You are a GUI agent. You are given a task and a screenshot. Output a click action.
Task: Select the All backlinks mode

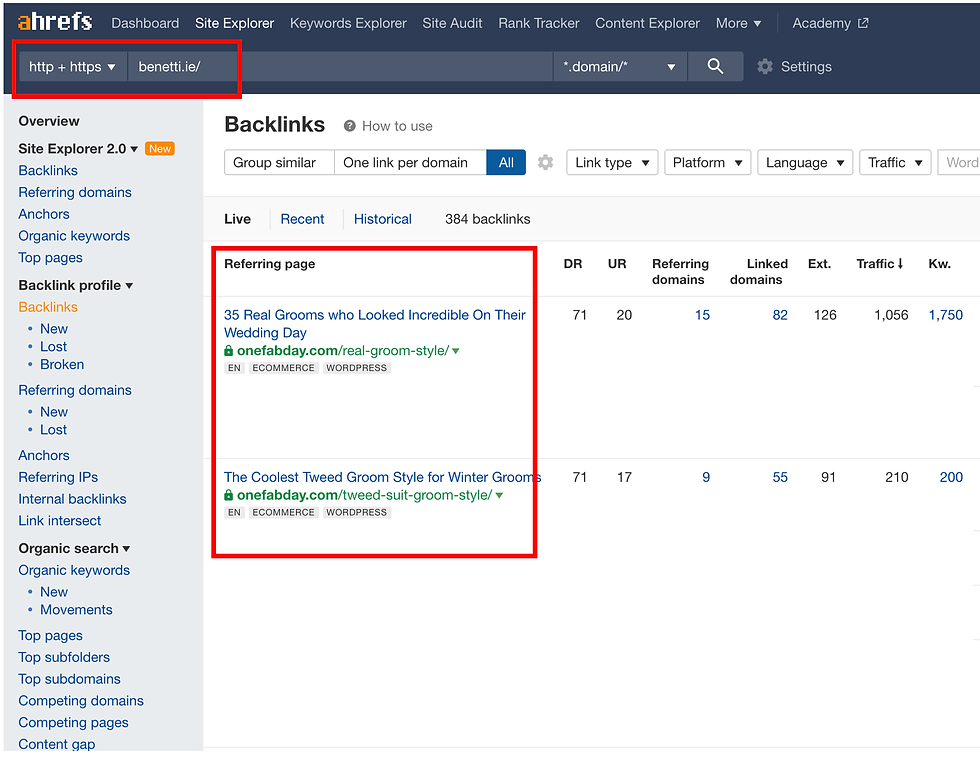pyautogui.click(x=506, y=162)
